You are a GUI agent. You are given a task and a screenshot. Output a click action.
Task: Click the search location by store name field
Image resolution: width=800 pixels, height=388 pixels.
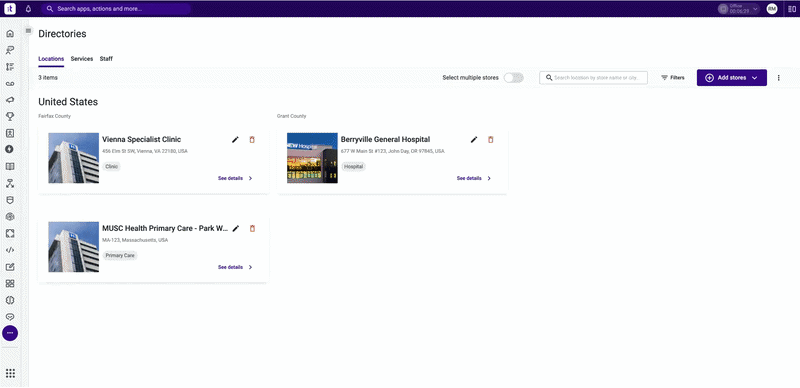pyautogui.click(x=593, y=78)
